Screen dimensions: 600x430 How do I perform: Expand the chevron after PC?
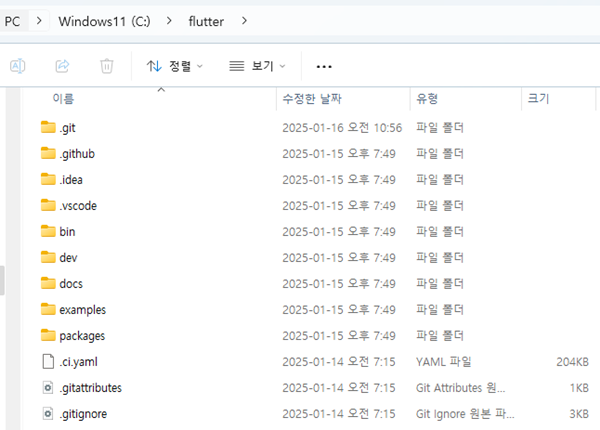click(x=39, y=21)
